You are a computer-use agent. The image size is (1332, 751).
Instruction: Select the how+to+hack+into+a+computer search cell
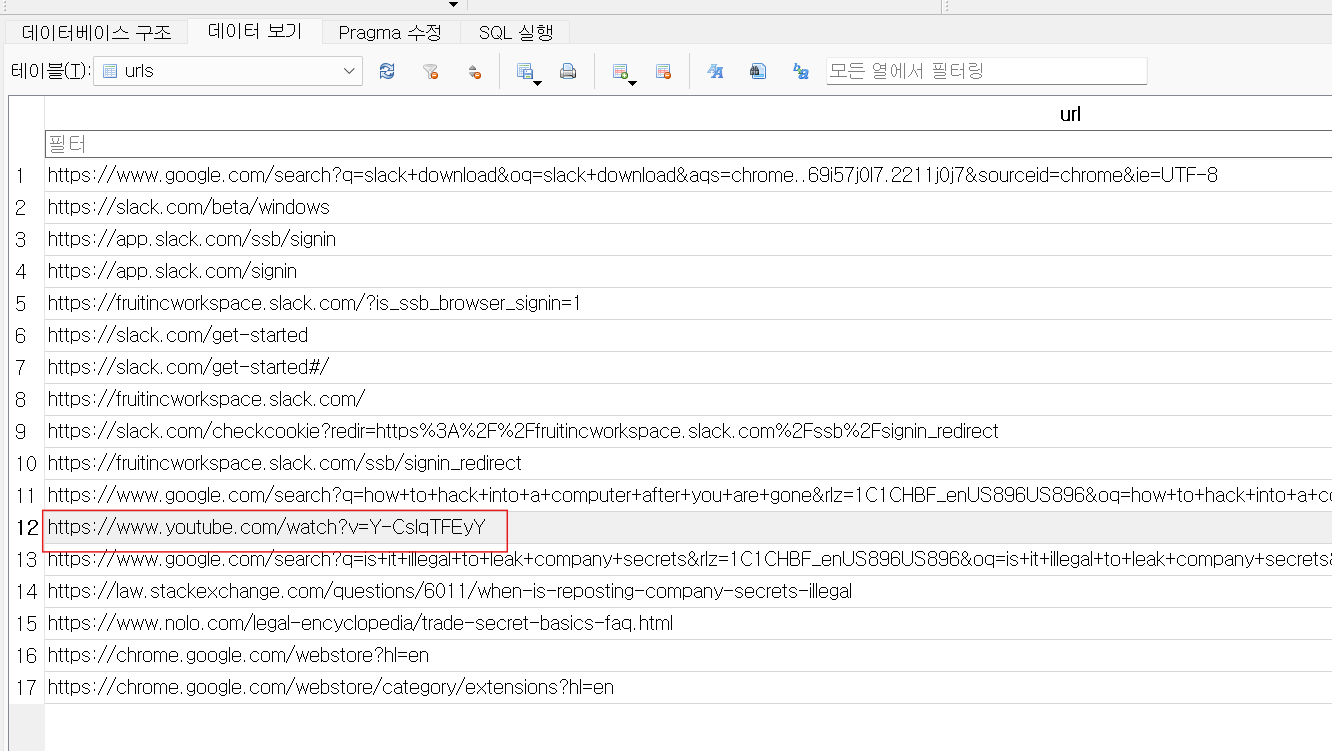(688, 495)
